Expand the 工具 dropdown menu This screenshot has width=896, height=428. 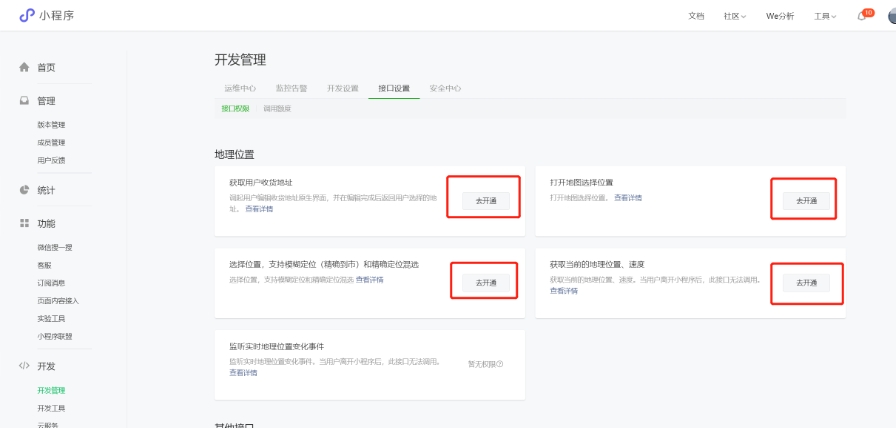point(825,16)
